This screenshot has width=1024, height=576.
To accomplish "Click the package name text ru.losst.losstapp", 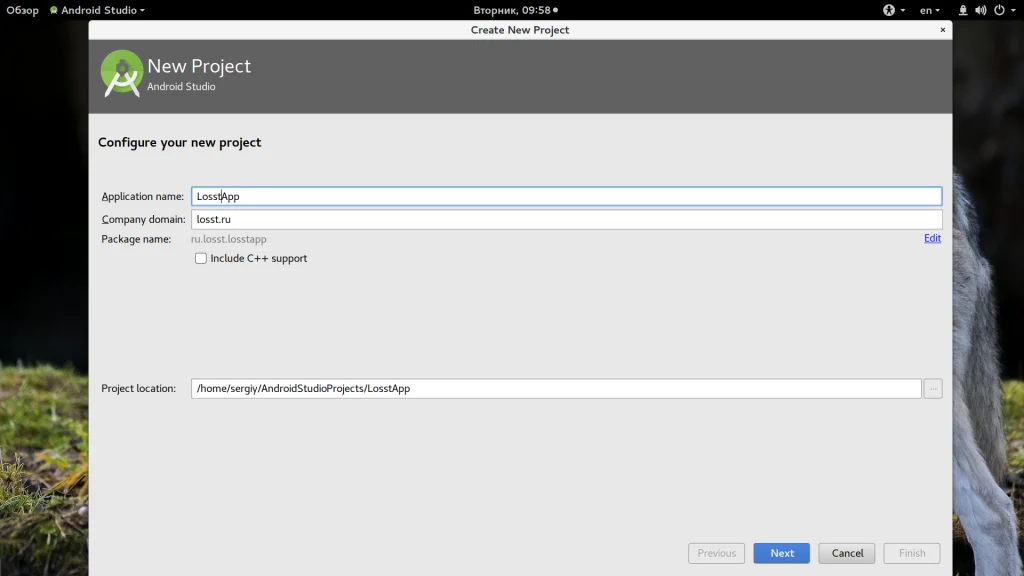I will pos(229,239).
